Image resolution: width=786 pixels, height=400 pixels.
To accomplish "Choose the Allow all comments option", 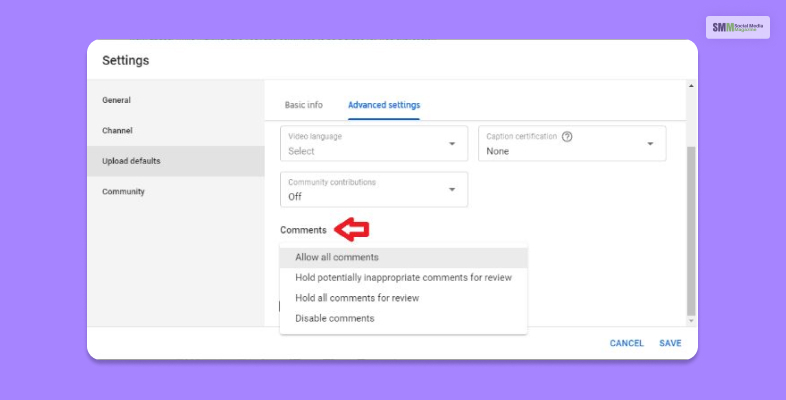I will click(337, 257).
